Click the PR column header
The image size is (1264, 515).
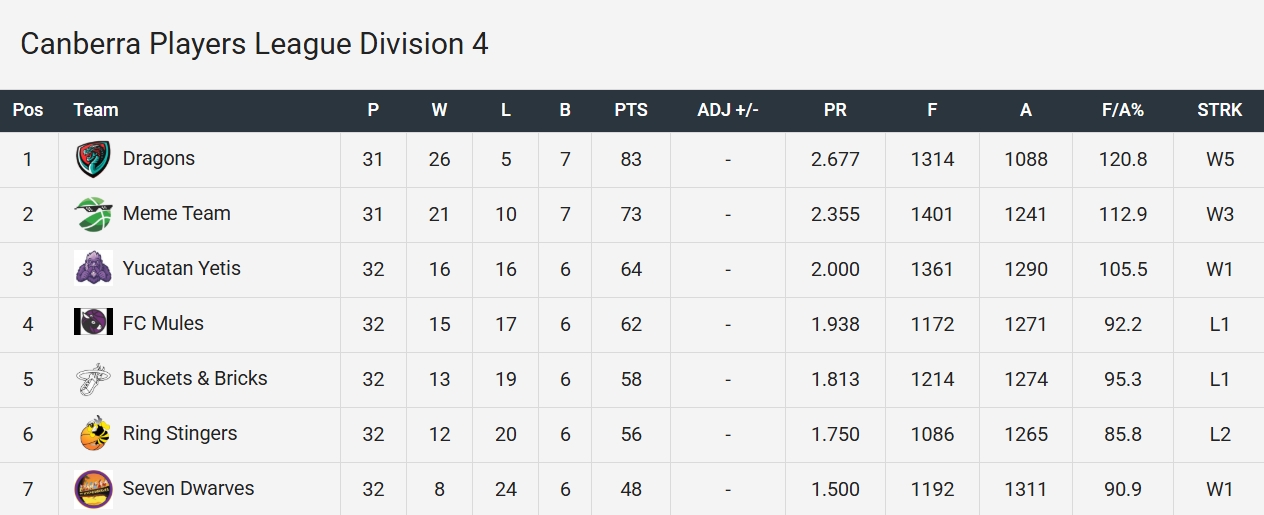click(x=835, y=110)
